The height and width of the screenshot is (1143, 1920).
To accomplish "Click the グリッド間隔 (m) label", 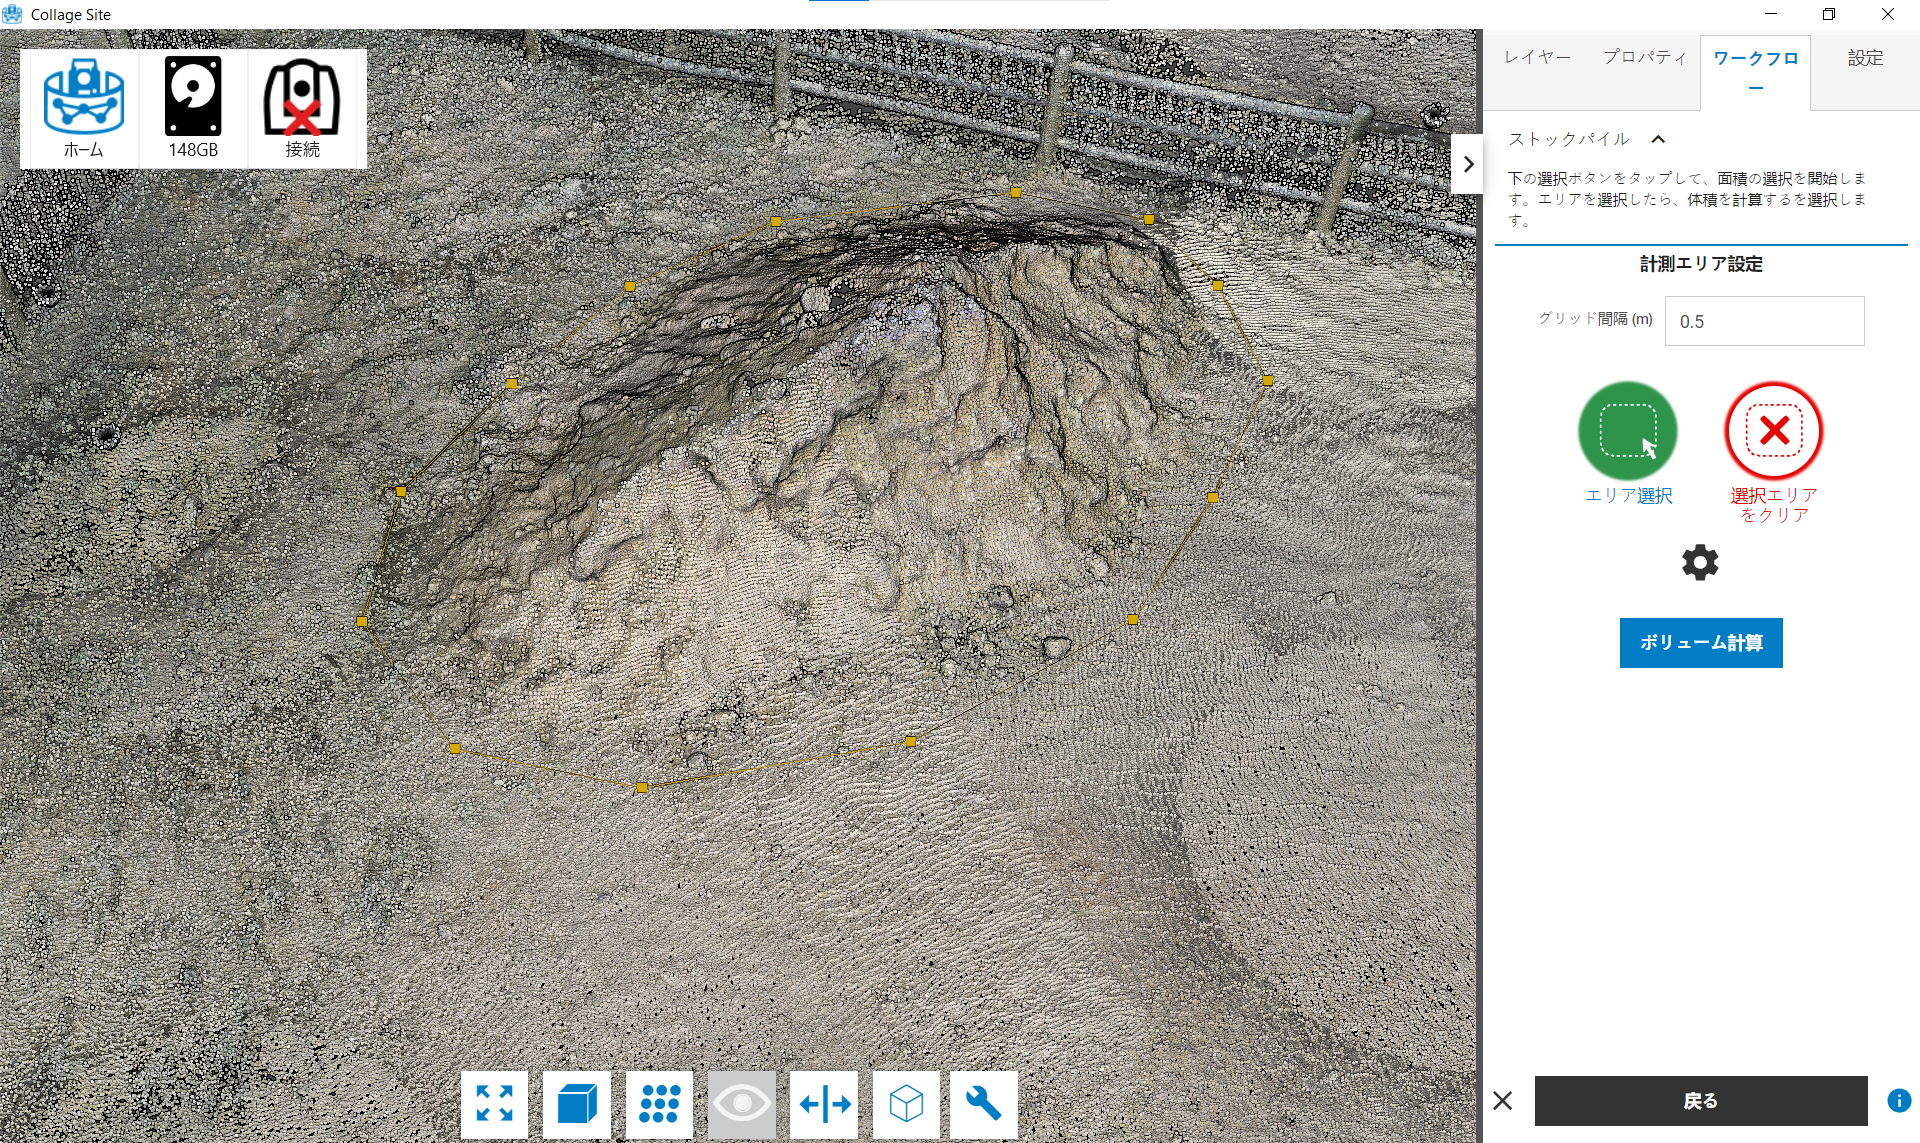I will point(1595,319).
